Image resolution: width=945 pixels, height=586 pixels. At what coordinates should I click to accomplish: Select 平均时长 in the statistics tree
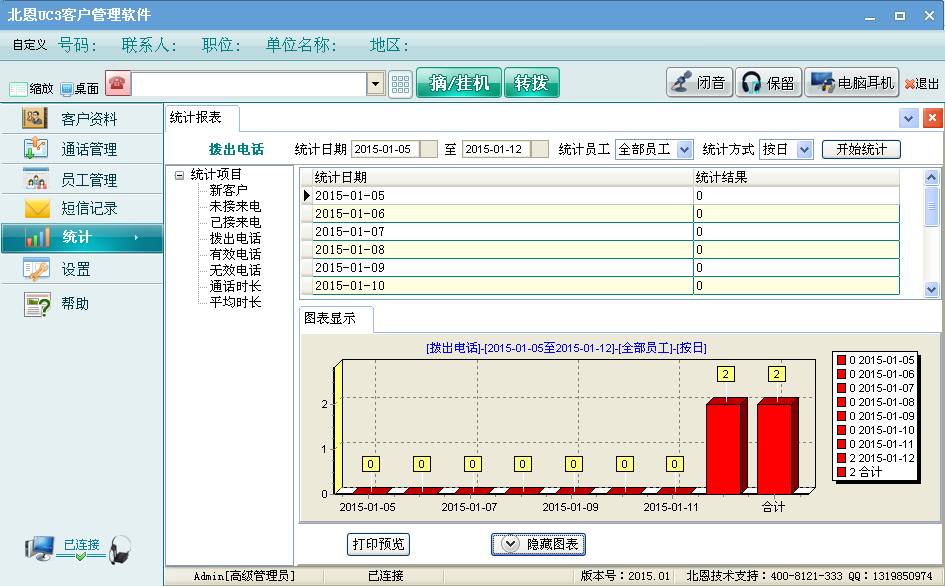pos(235,302)
